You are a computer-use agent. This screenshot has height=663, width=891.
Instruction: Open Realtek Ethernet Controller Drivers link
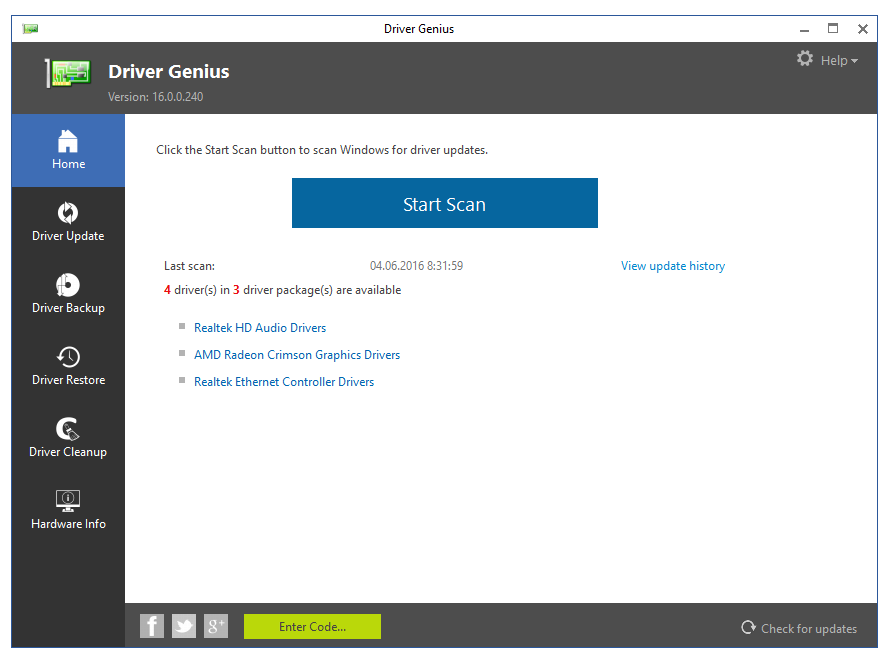coord(284,382)
